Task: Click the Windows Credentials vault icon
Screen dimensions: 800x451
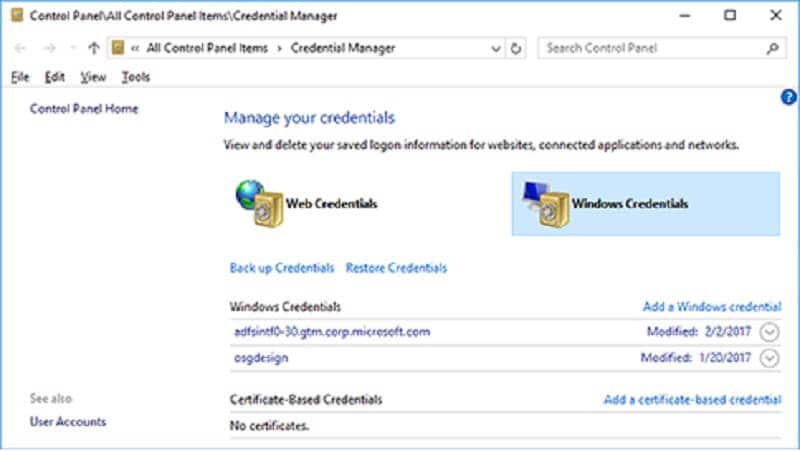Action: point(546,202)
